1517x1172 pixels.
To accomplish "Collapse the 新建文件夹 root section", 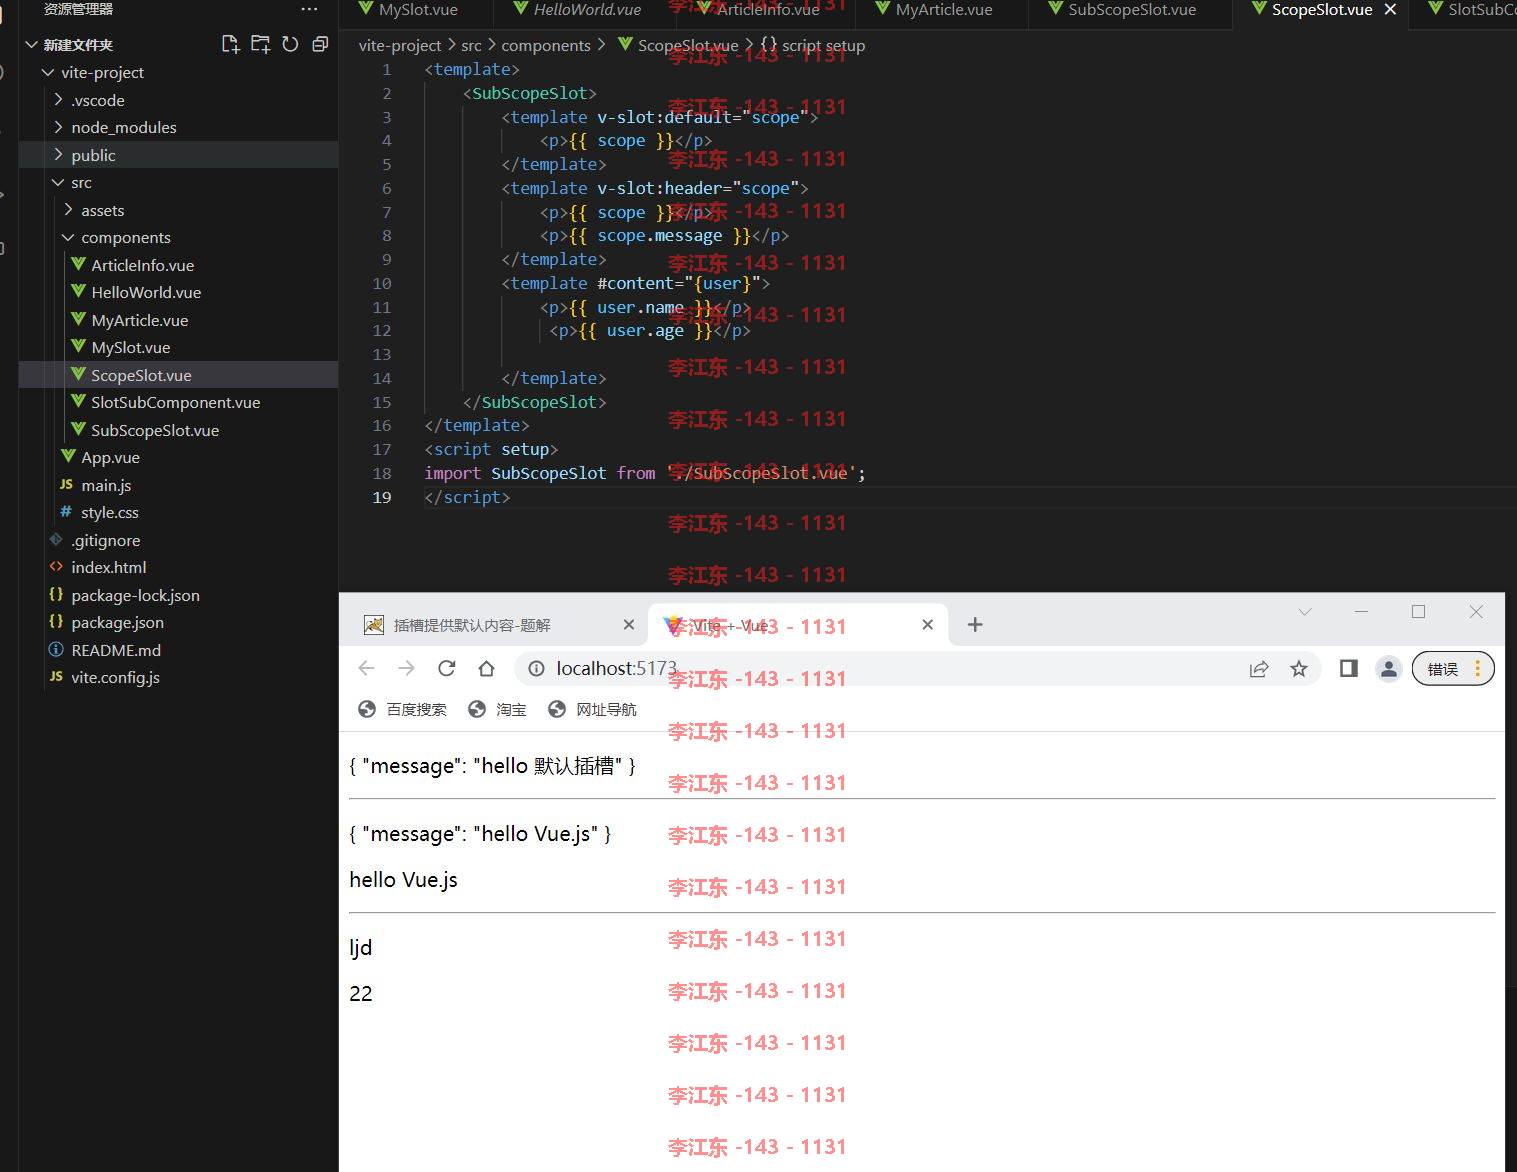I will (32, 45).
